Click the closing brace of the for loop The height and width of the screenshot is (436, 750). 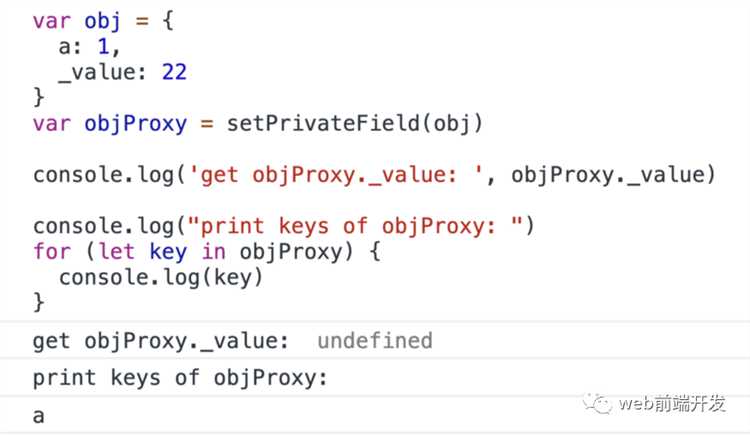point(39,302)
